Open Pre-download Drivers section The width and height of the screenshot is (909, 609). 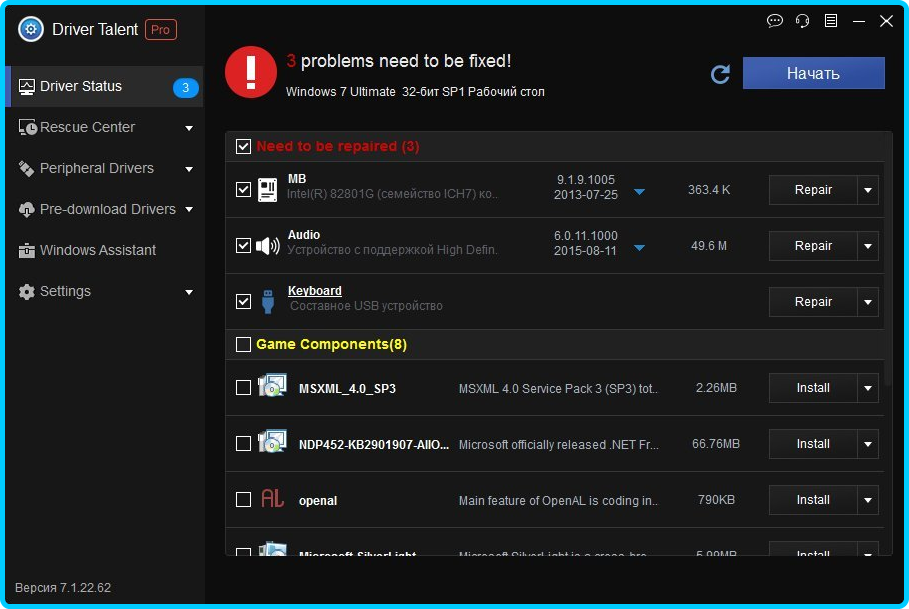tap(104, 210)
